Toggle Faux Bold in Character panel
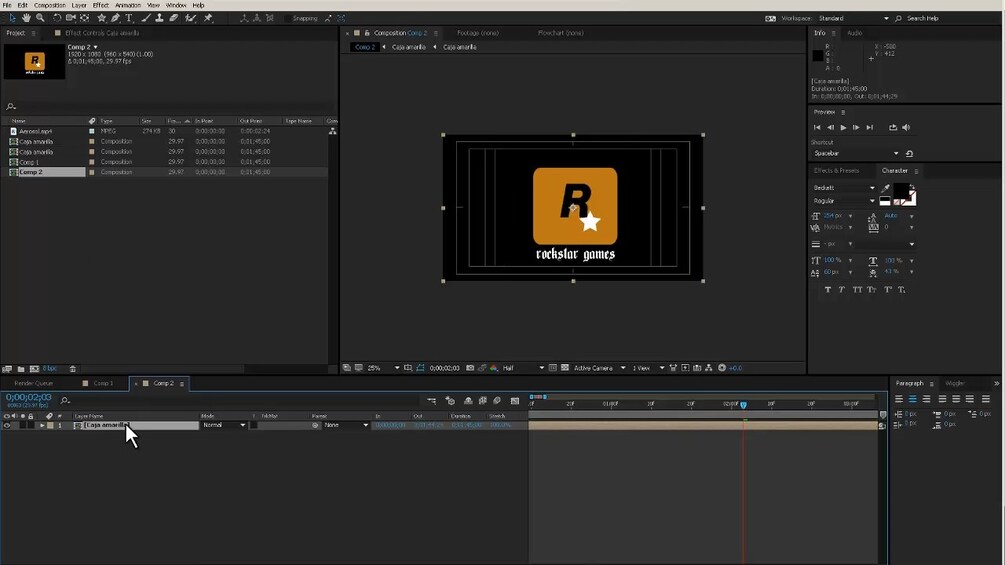Screen dimensions: 1005x565 827,290
